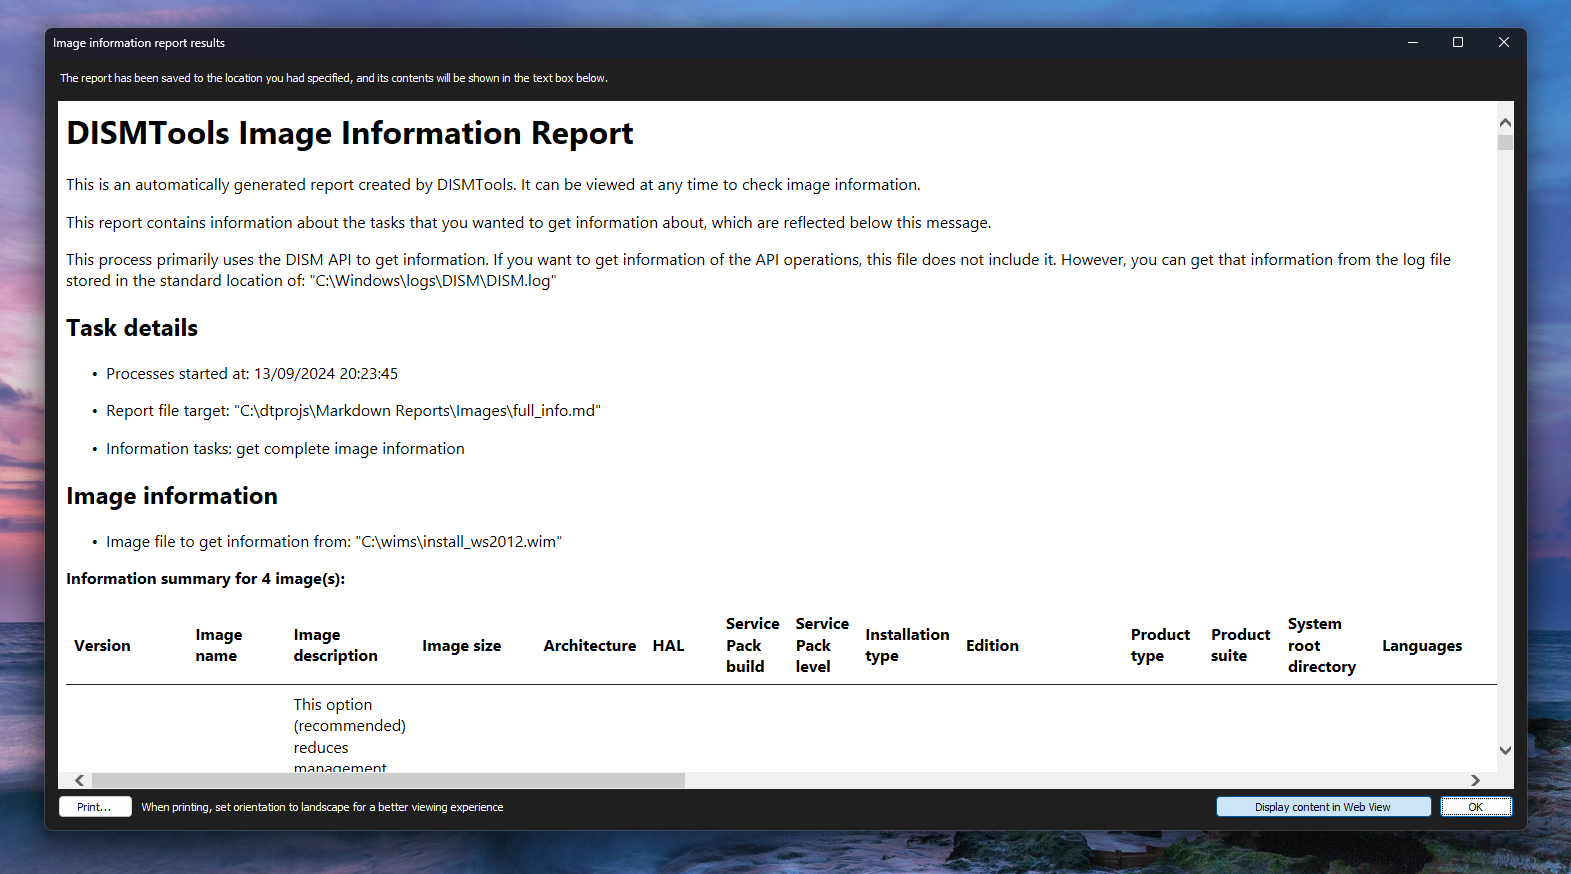Click the horizontal scrollbar right arrow
The height and width of the screenshot is (874, 1571).
(1475, 780)
